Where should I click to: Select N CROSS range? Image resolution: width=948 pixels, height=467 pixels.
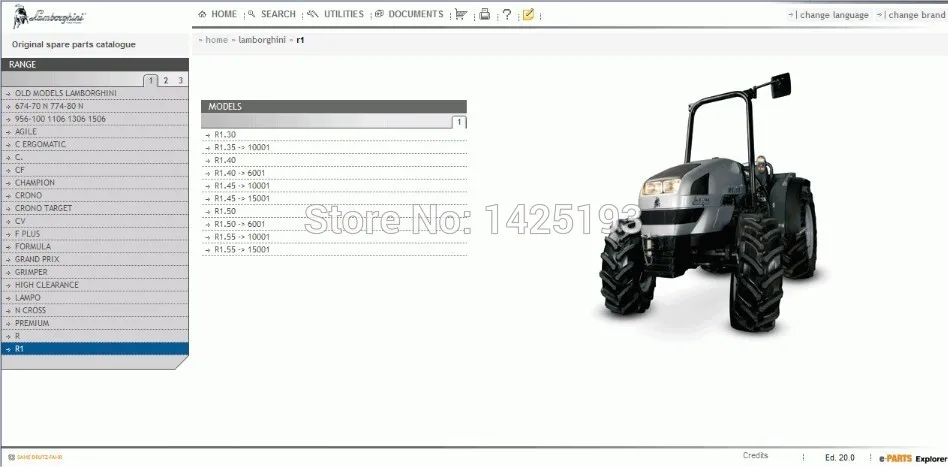click(95, 310)
